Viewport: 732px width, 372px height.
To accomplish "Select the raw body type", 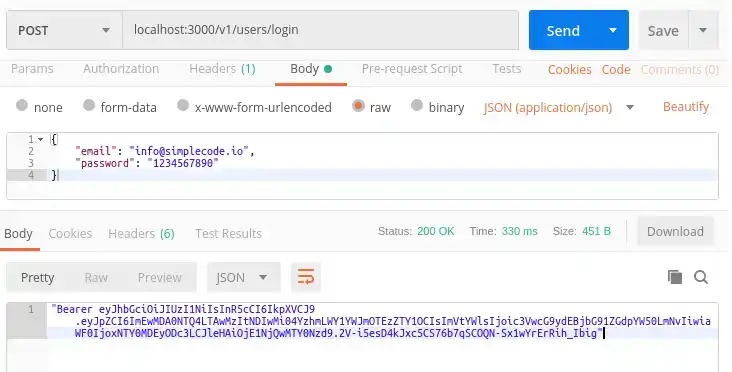I will point(358,105).
